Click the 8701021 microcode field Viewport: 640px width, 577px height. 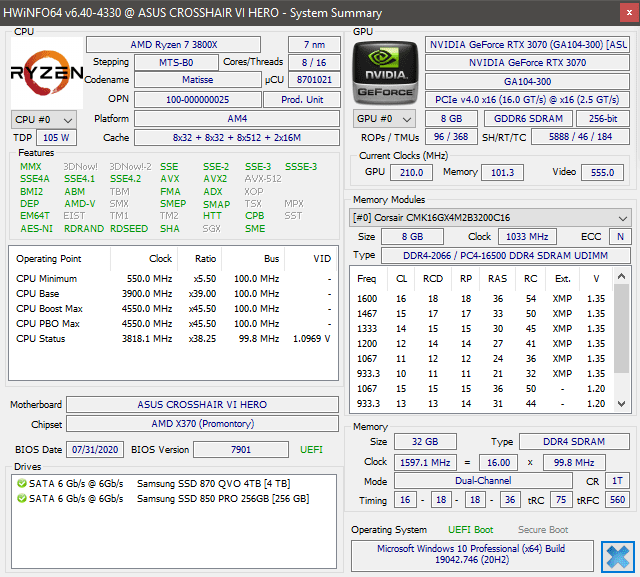314,80
